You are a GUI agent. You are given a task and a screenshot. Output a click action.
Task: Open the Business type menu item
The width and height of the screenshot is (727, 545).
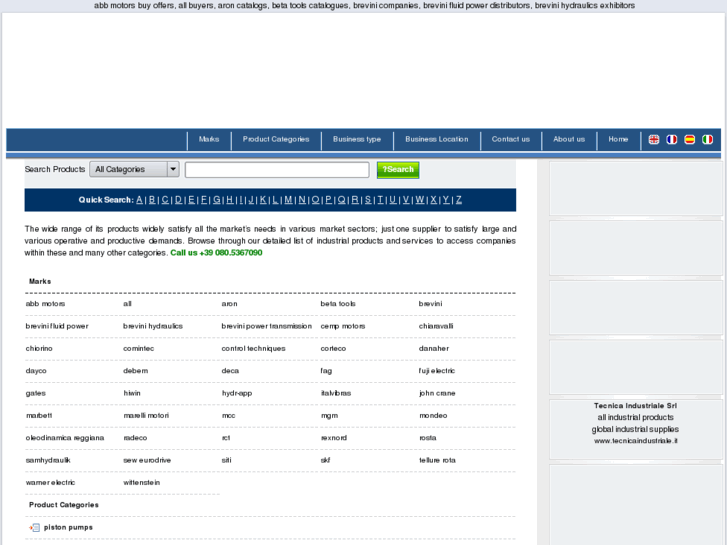(357, 139)
